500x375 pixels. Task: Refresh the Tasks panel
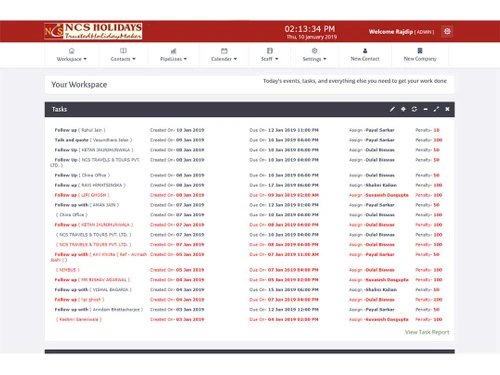[414, 109]
